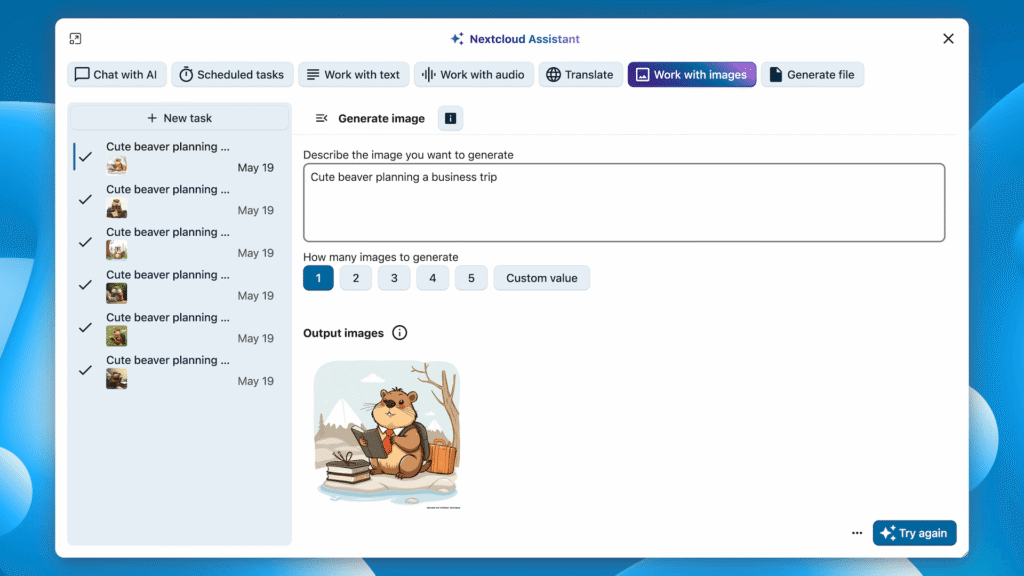
Task: Select 1 image to generate
Action: tap(318, 278)
